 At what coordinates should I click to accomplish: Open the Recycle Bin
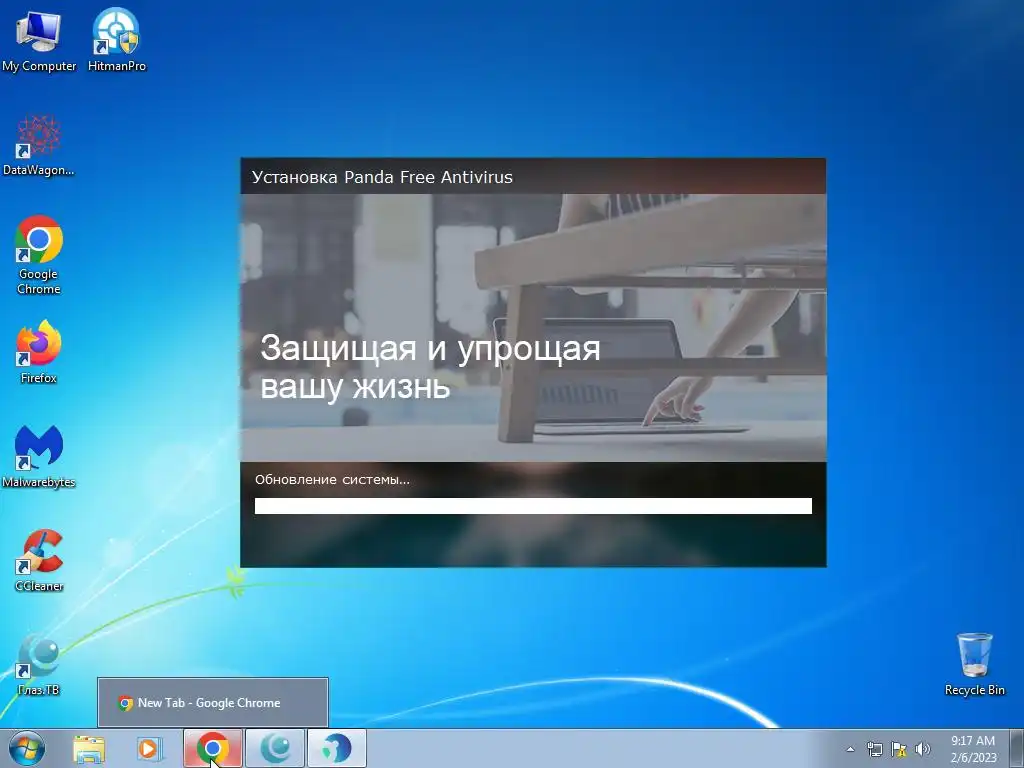(x=974, y=664)
